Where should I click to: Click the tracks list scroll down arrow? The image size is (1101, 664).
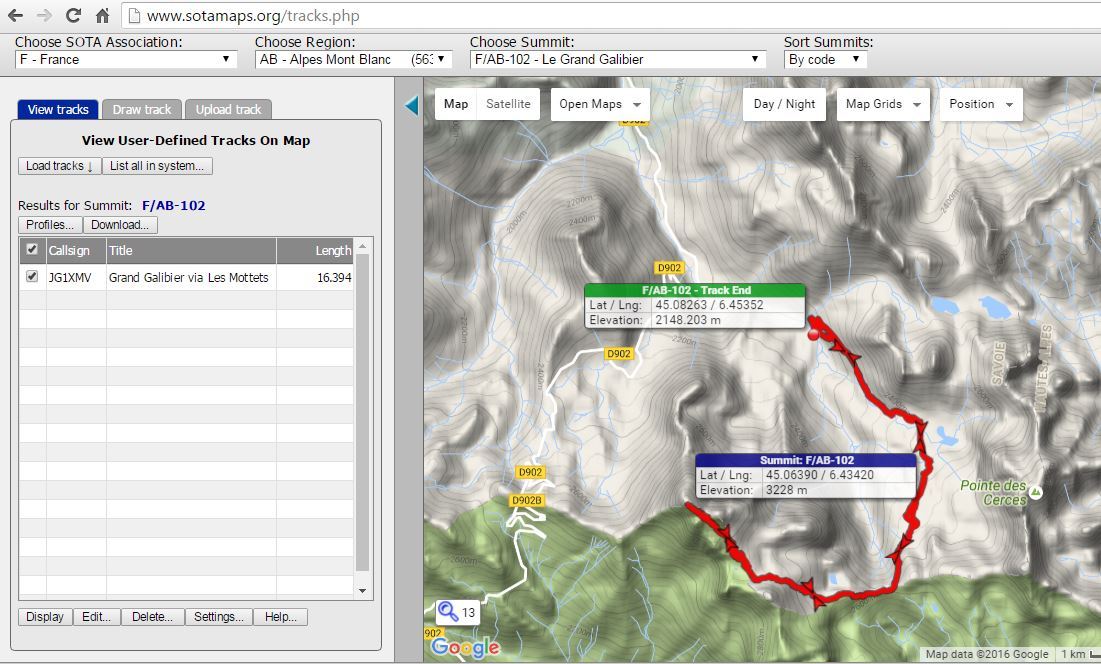point(362,591)
